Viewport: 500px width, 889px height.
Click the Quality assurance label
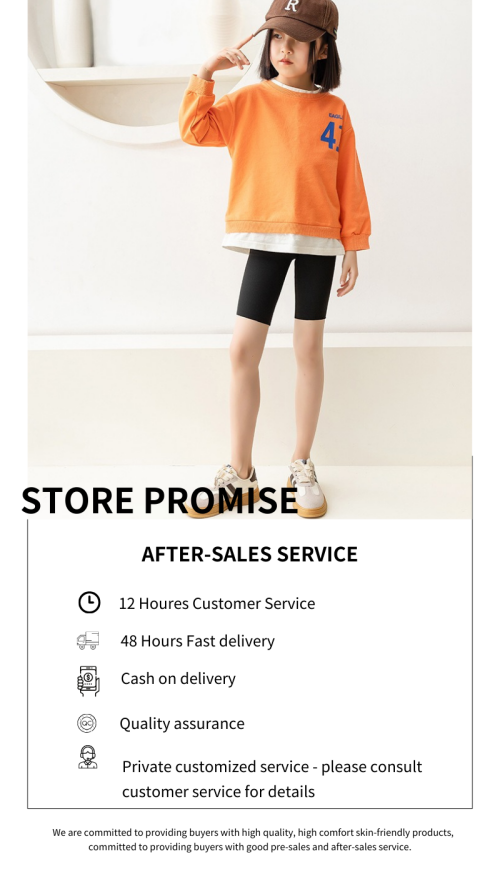click(182, 724)
